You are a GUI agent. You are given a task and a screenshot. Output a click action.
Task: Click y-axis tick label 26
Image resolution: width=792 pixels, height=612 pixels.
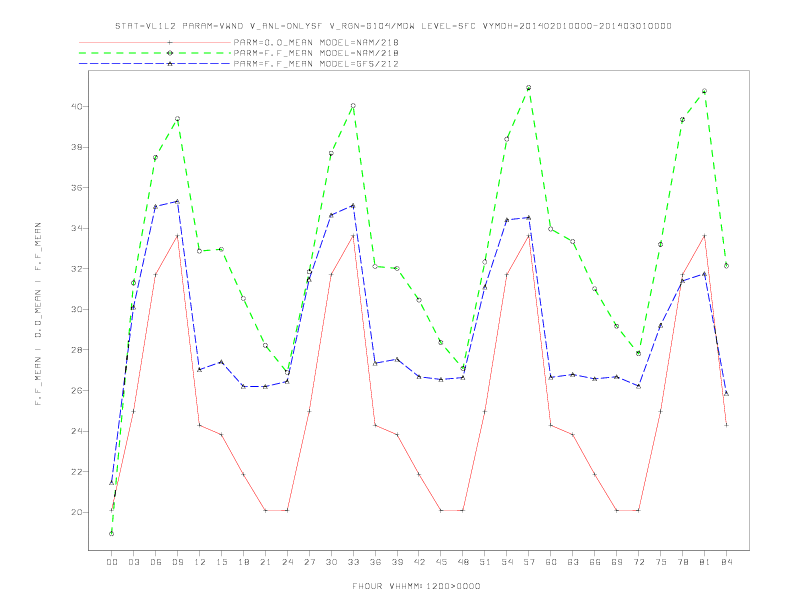click(x=77, y=390)
